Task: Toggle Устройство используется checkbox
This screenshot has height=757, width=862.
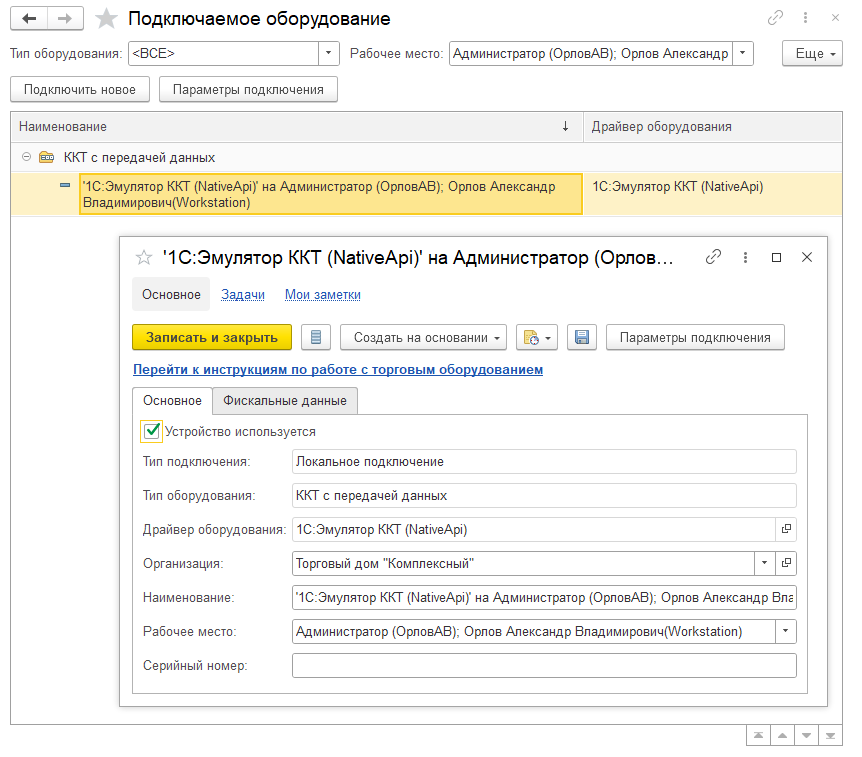Action: [151, 432]
